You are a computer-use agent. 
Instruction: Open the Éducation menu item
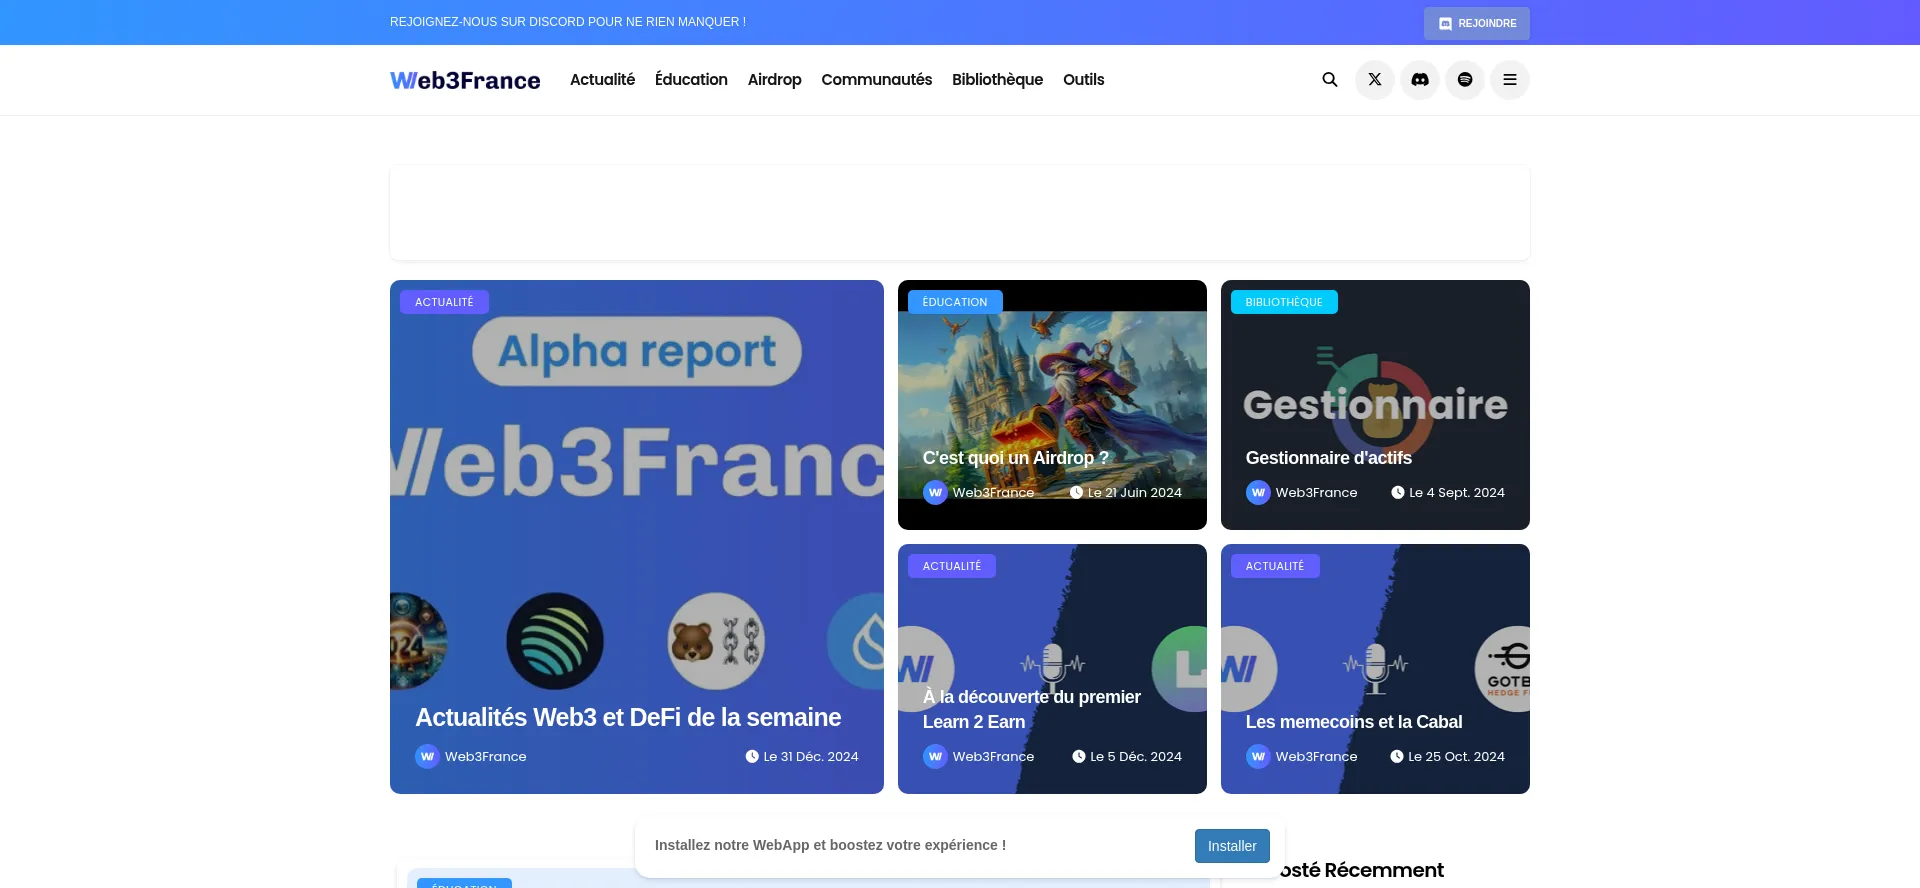coord(691,79)
